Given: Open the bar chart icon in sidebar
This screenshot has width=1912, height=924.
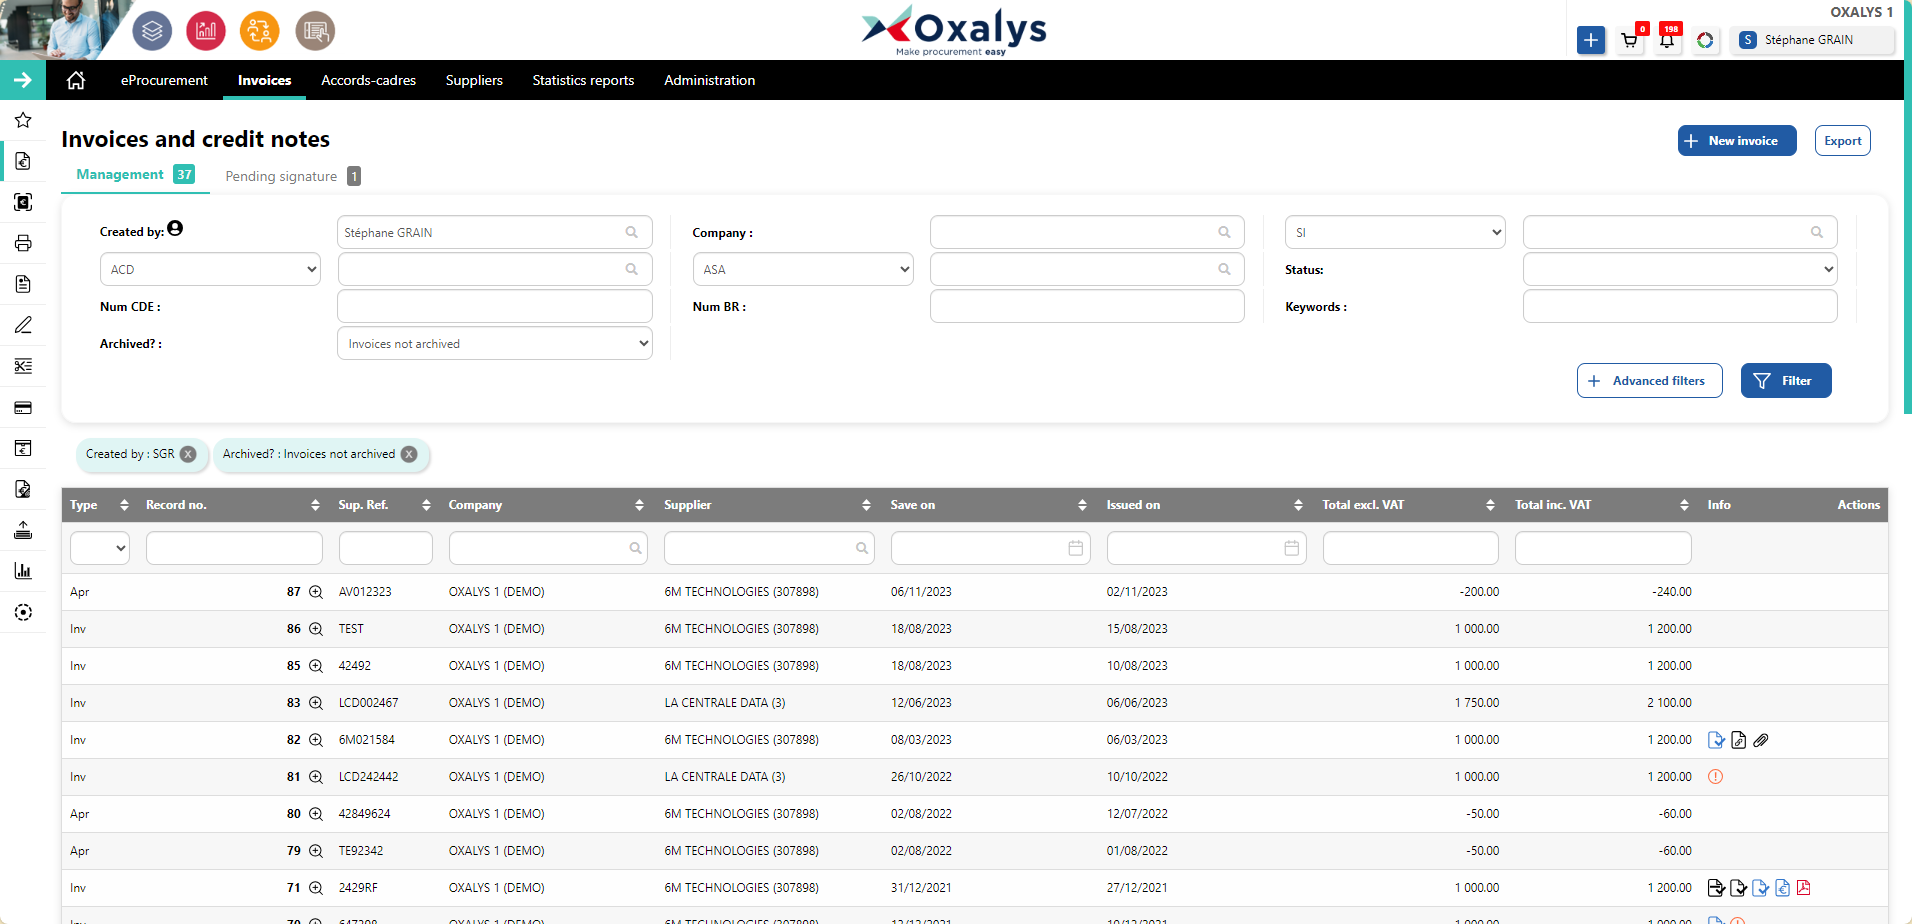Looking at the screenshot, I should [x=23, y=571].
